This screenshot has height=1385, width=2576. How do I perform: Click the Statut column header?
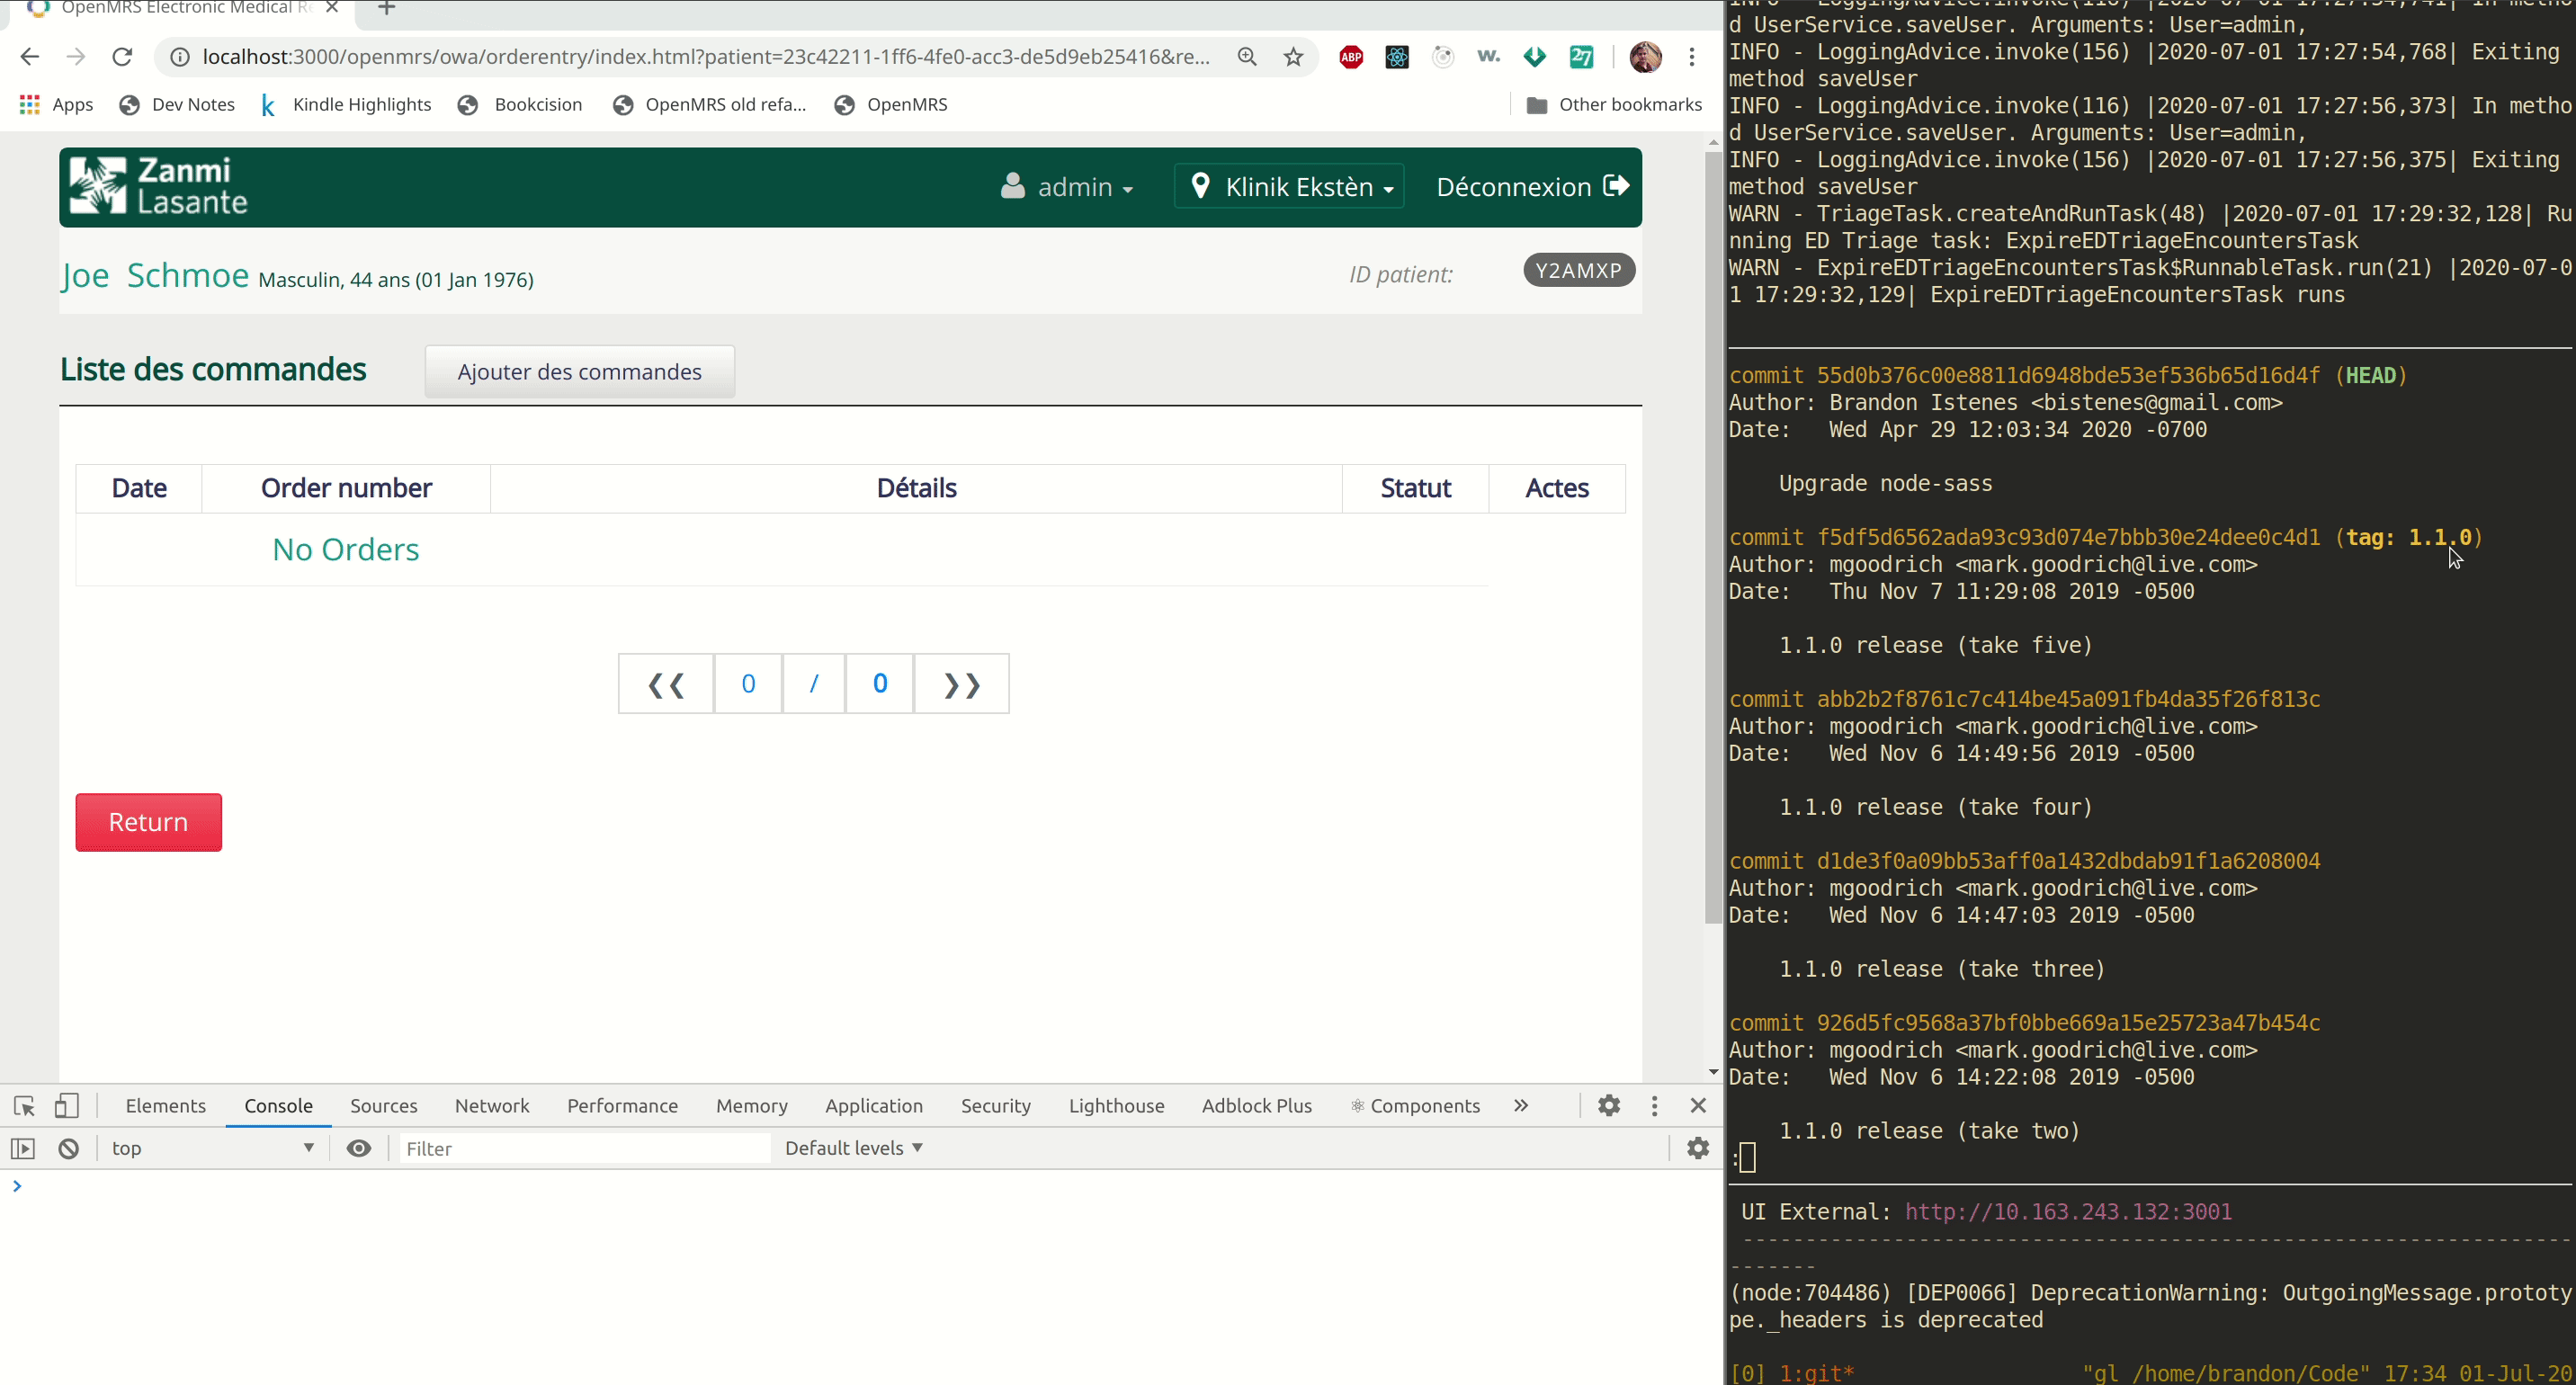pyautogui.click(x=1415, y=488)
